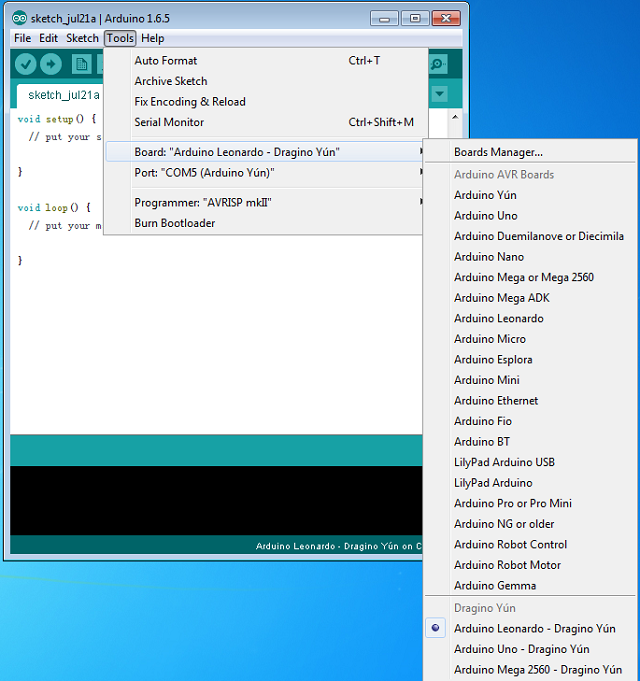Select the Arduino Mini board
This screenshot has height=681, width=640.
(x=530, y=380)
